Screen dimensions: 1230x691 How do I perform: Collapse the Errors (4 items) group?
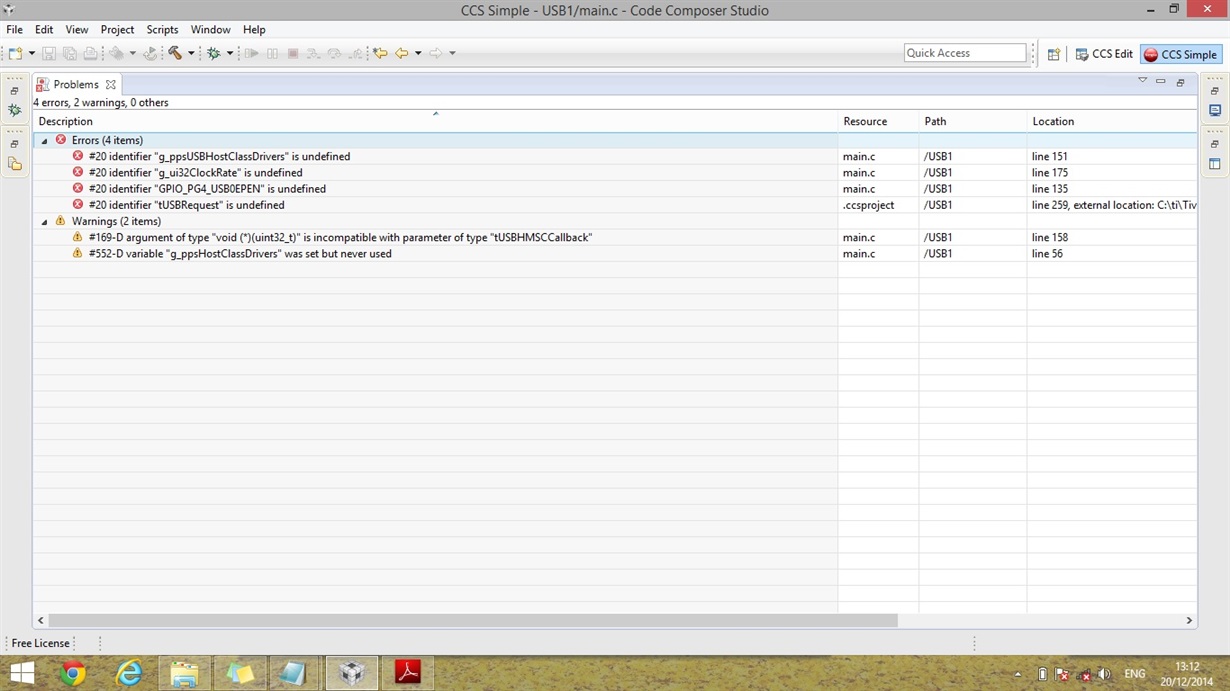(44, 141)
